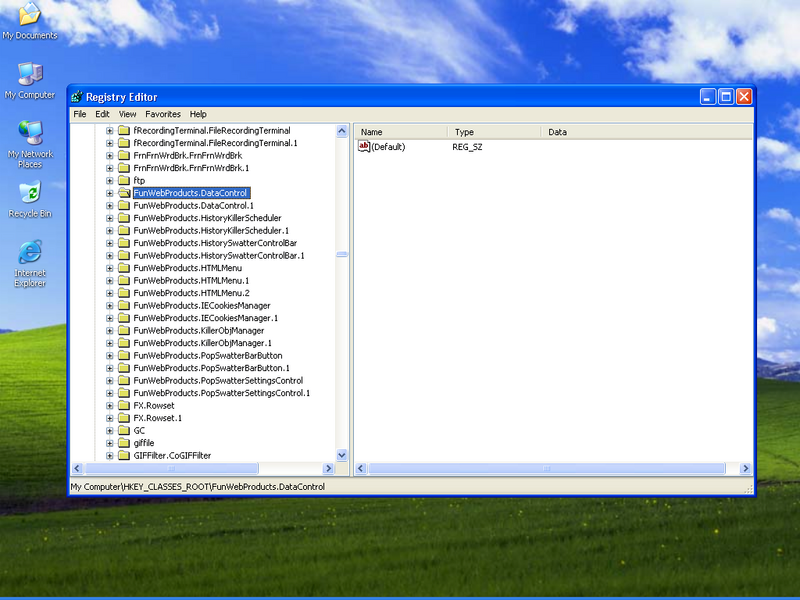
Task: Select fRecordingTerminal.FileRecordingTerminal.1 key
Action: [x=215, y=143]
